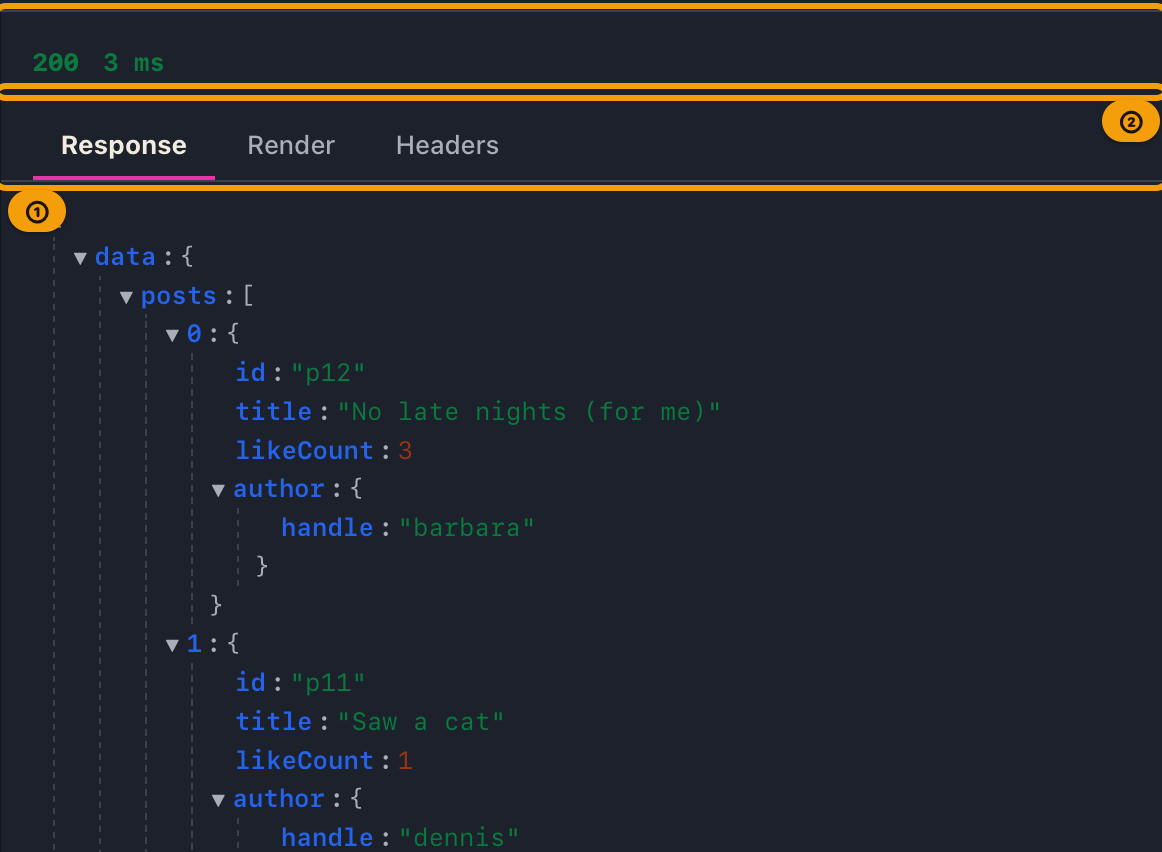Open the Headers tab

tap(447, 145)
